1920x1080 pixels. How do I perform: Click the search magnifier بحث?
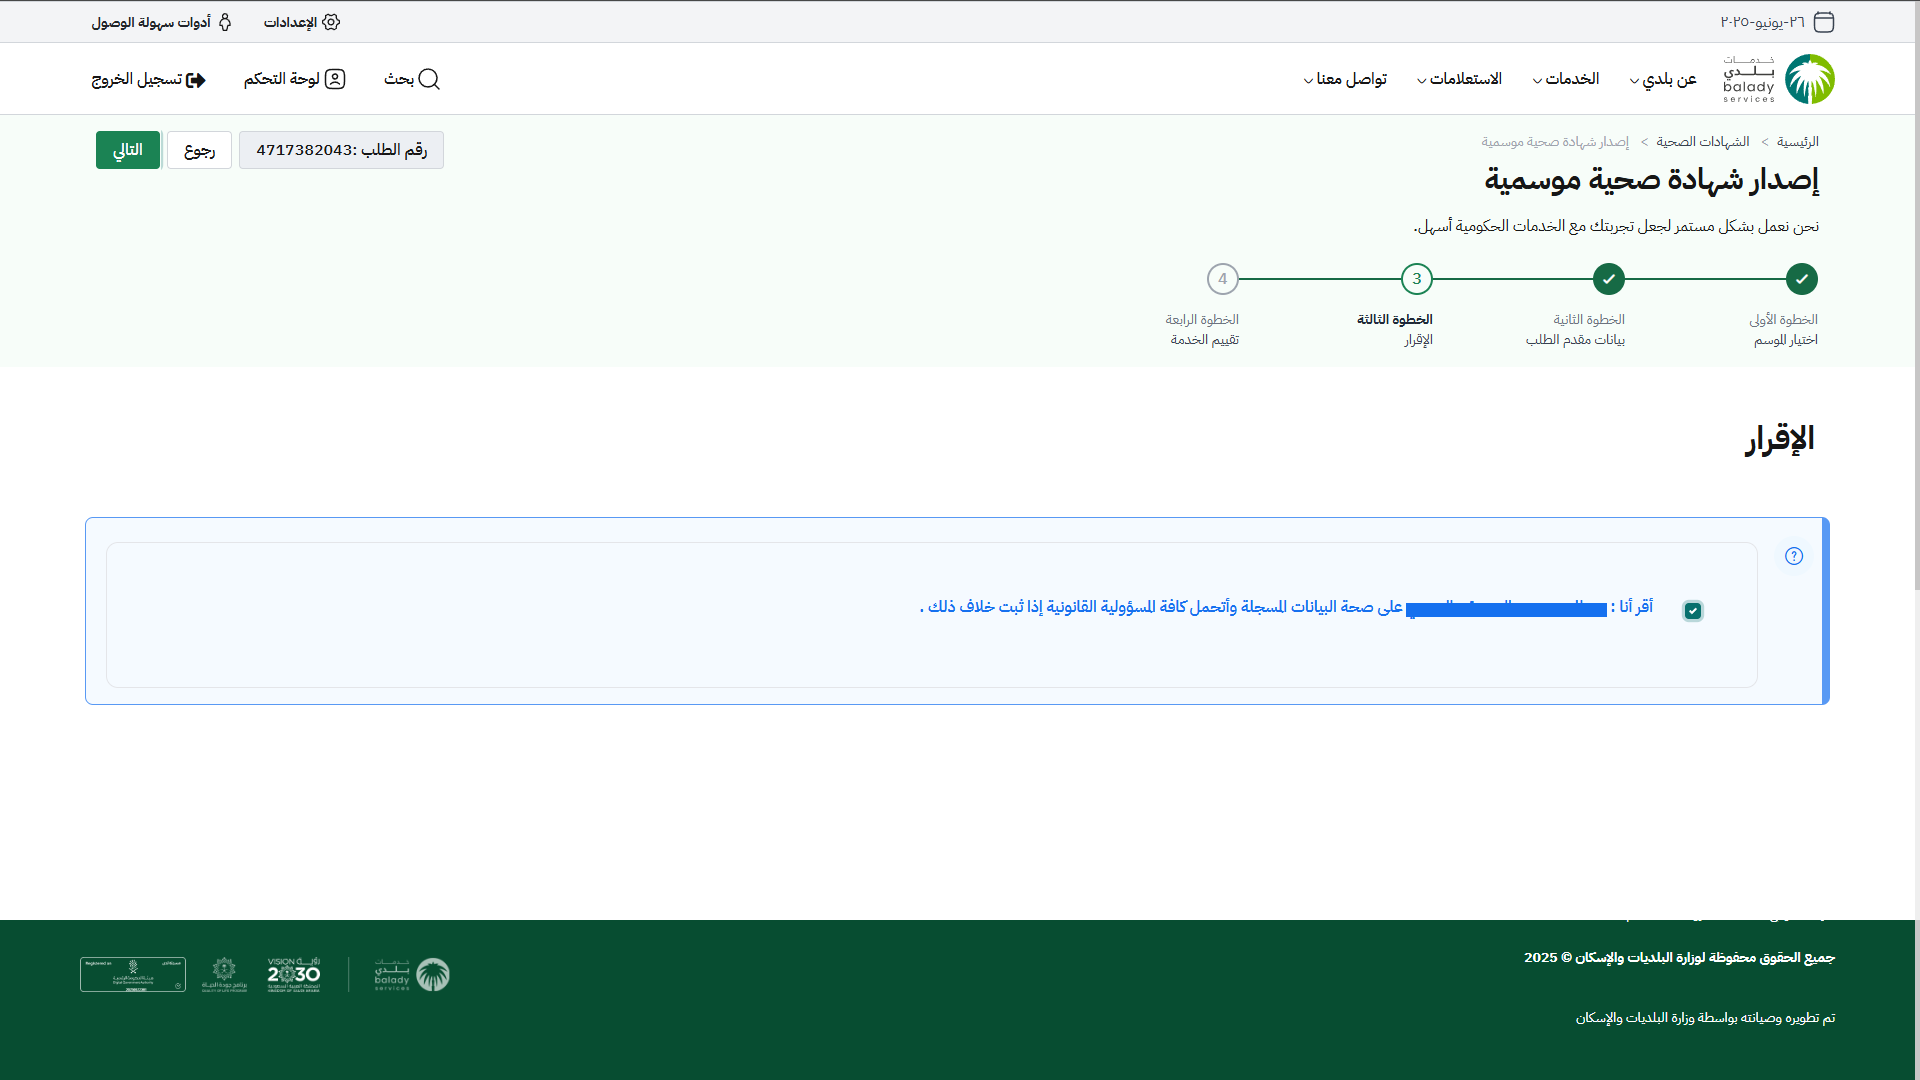tap(429, 79)
